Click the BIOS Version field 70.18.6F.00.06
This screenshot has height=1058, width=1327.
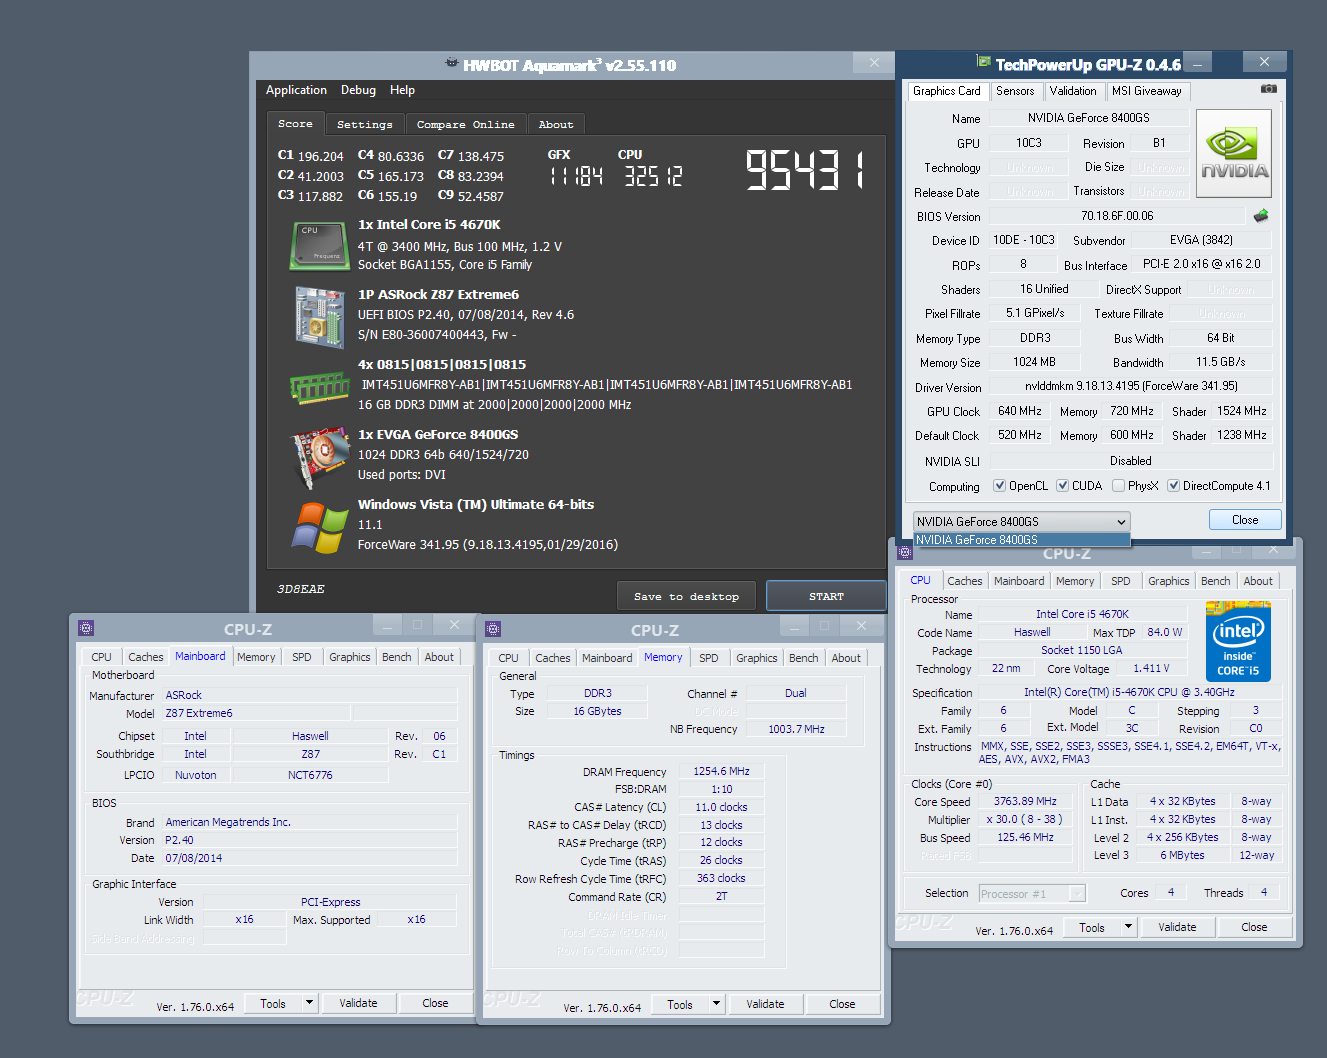[1117, 216]
